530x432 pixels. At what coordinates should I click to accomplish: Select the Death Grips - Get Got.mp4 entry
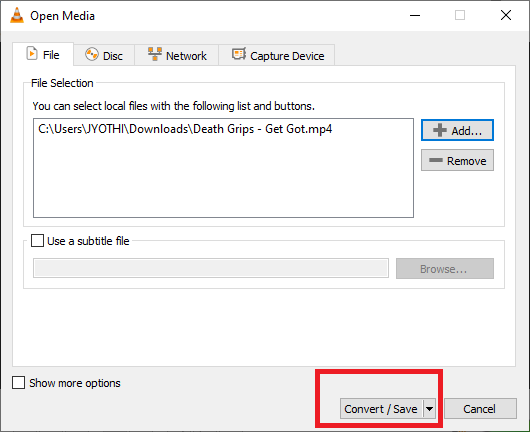click(x=185, y=129)
